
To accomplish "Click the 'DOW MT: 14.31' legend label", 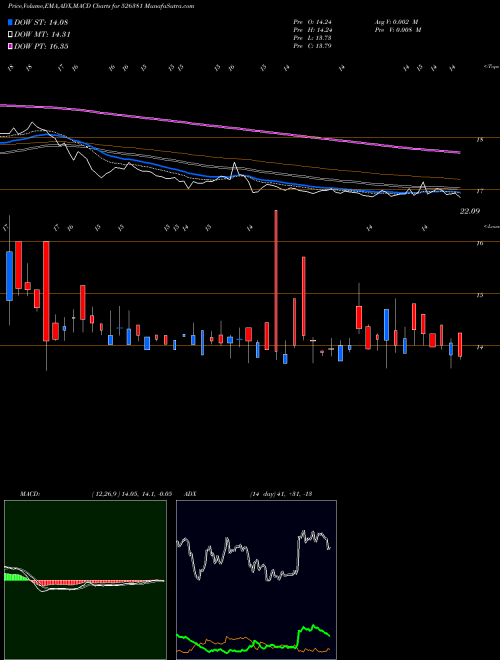I will point(42,35).
